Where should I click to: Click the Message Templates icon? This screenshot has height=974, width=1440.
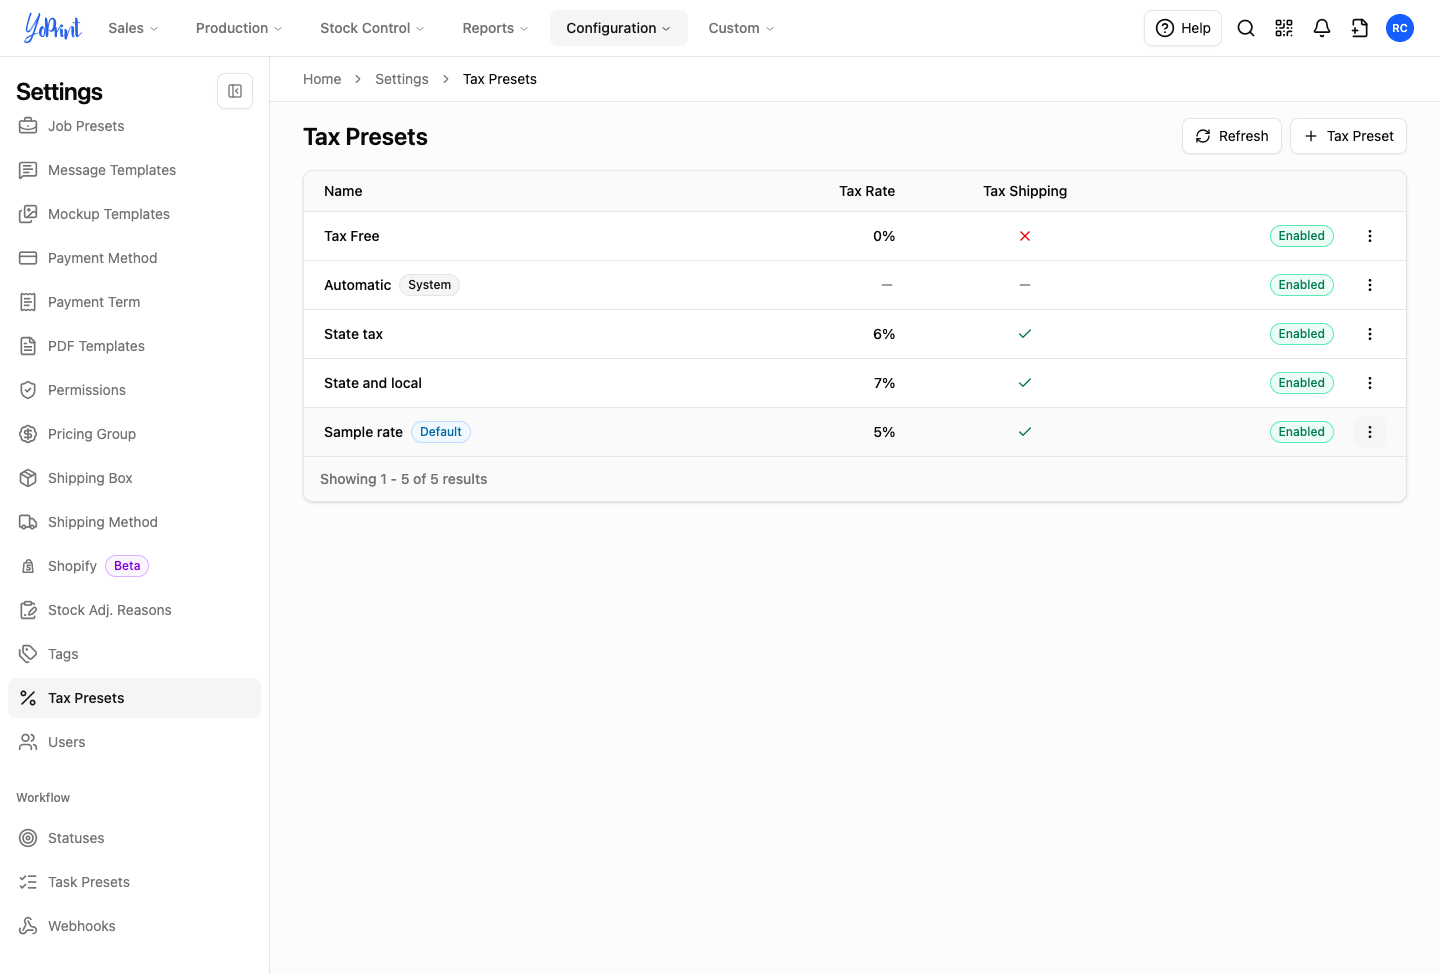[28, 170]
